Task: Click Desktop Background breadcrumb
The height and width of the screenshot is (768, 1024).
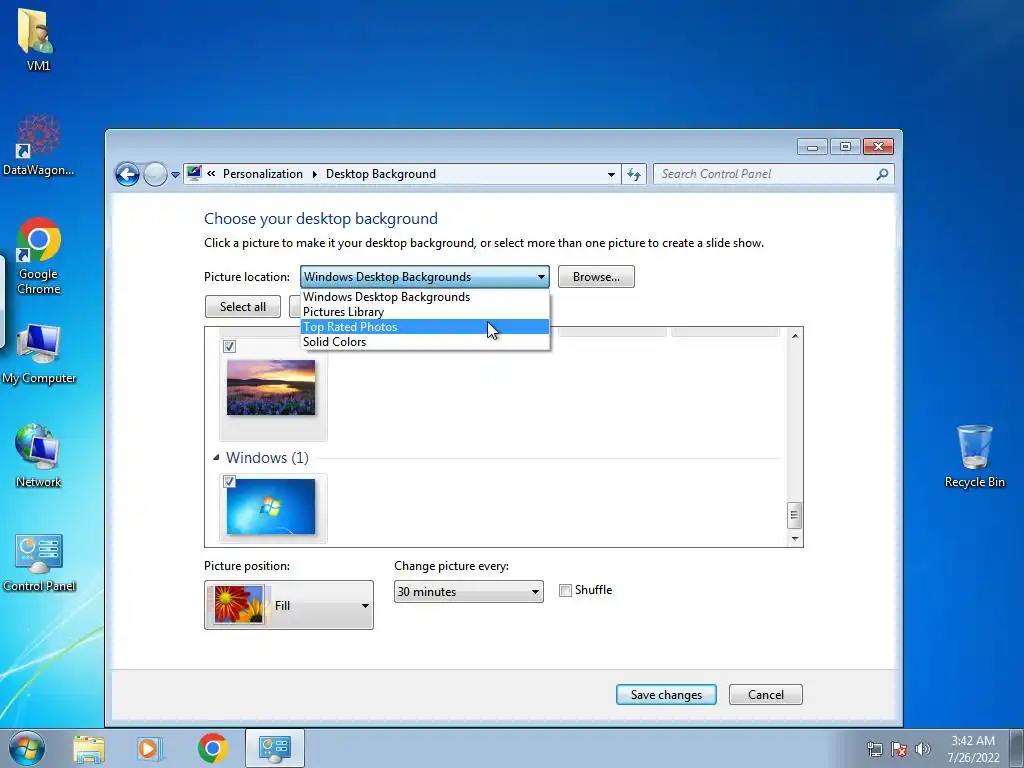Action: click(x=381, y=174)
